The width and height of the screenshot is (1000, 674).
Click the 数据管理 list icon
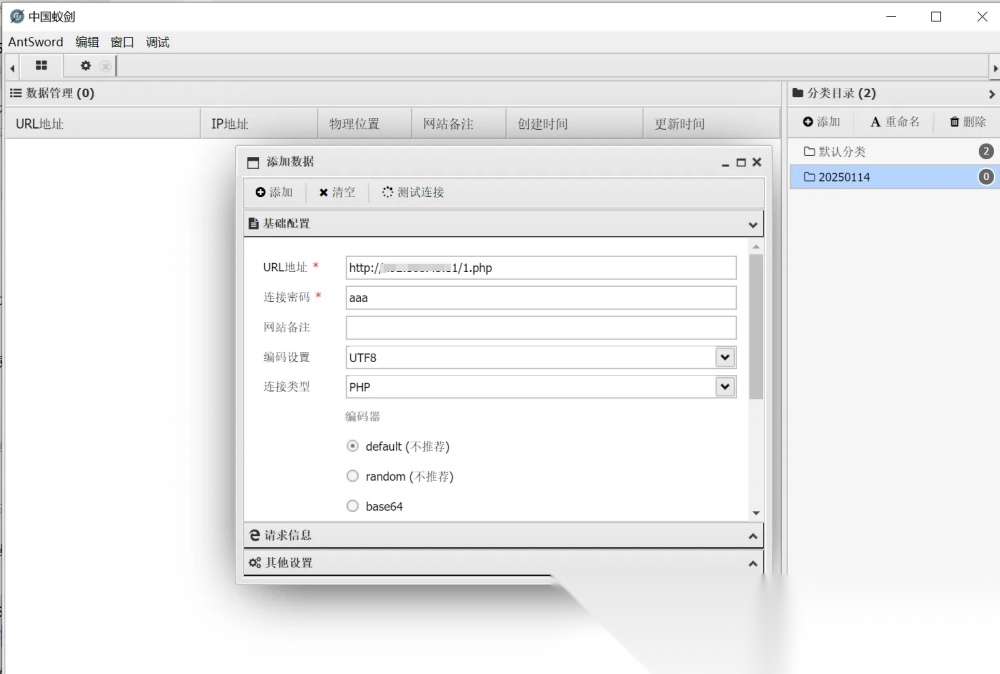point(16,93)
